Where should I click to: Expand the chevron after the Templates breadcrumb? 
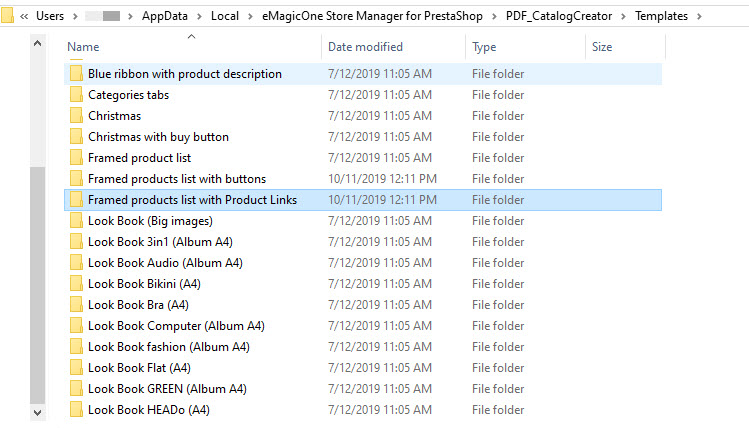pyautogui.click(x=699, y=16)
